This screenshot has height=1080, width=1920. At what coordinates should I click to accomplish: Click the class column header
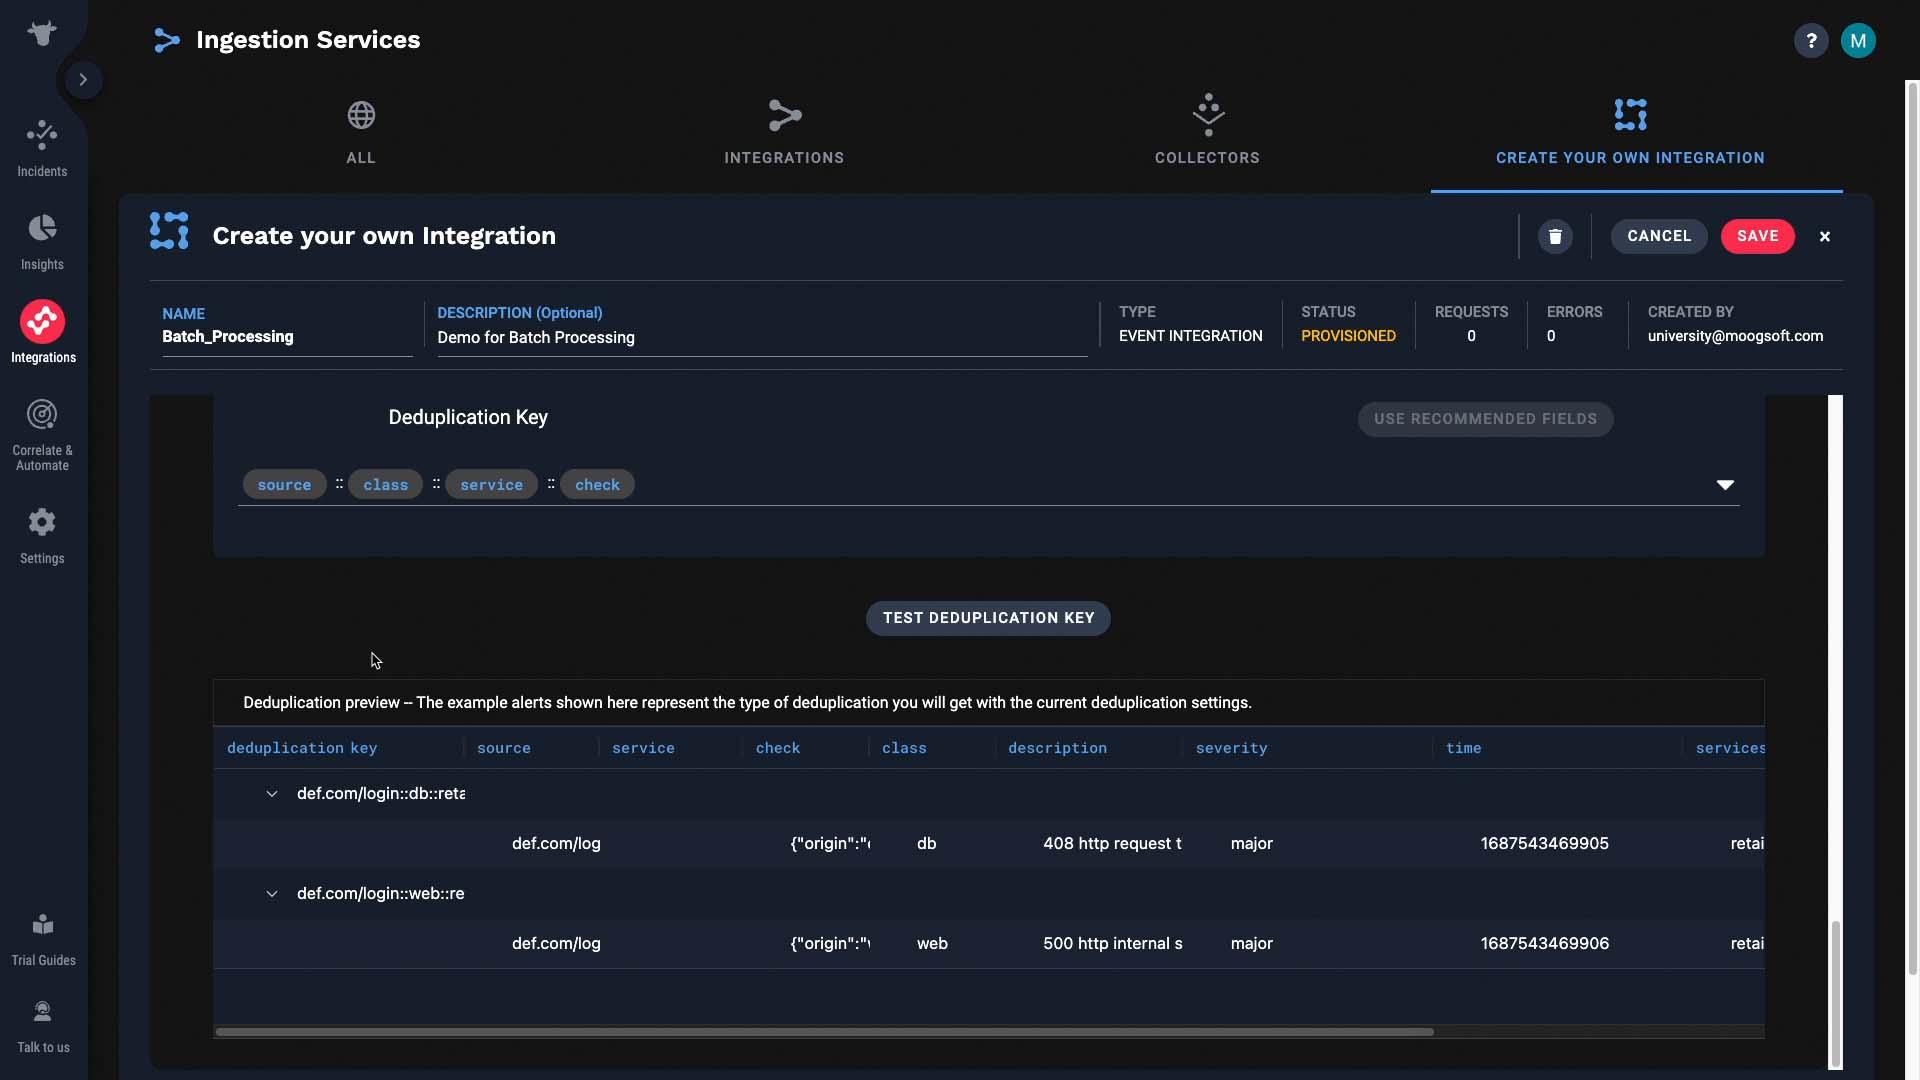click(904, 748)
